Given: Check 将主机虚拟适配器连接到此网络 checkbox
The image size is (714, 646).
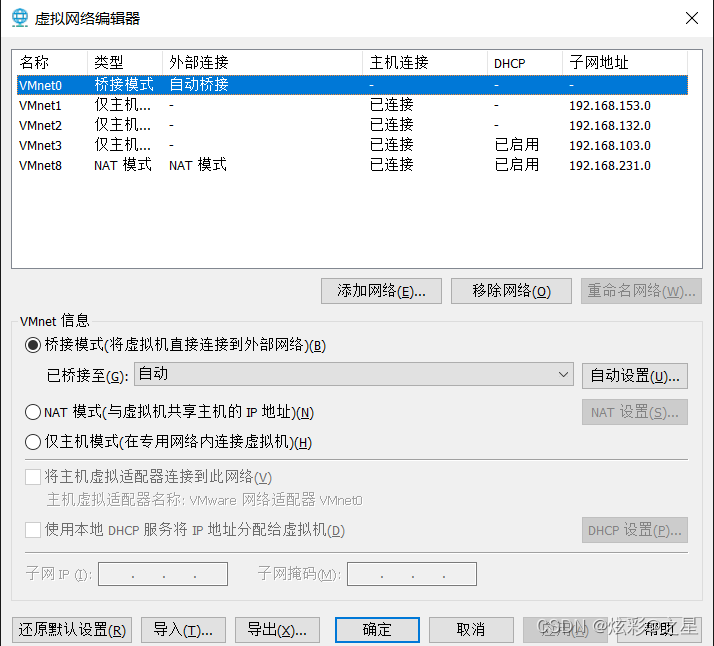Looking at the screenshot, I should pyautogui.click(x=33, y=477).
